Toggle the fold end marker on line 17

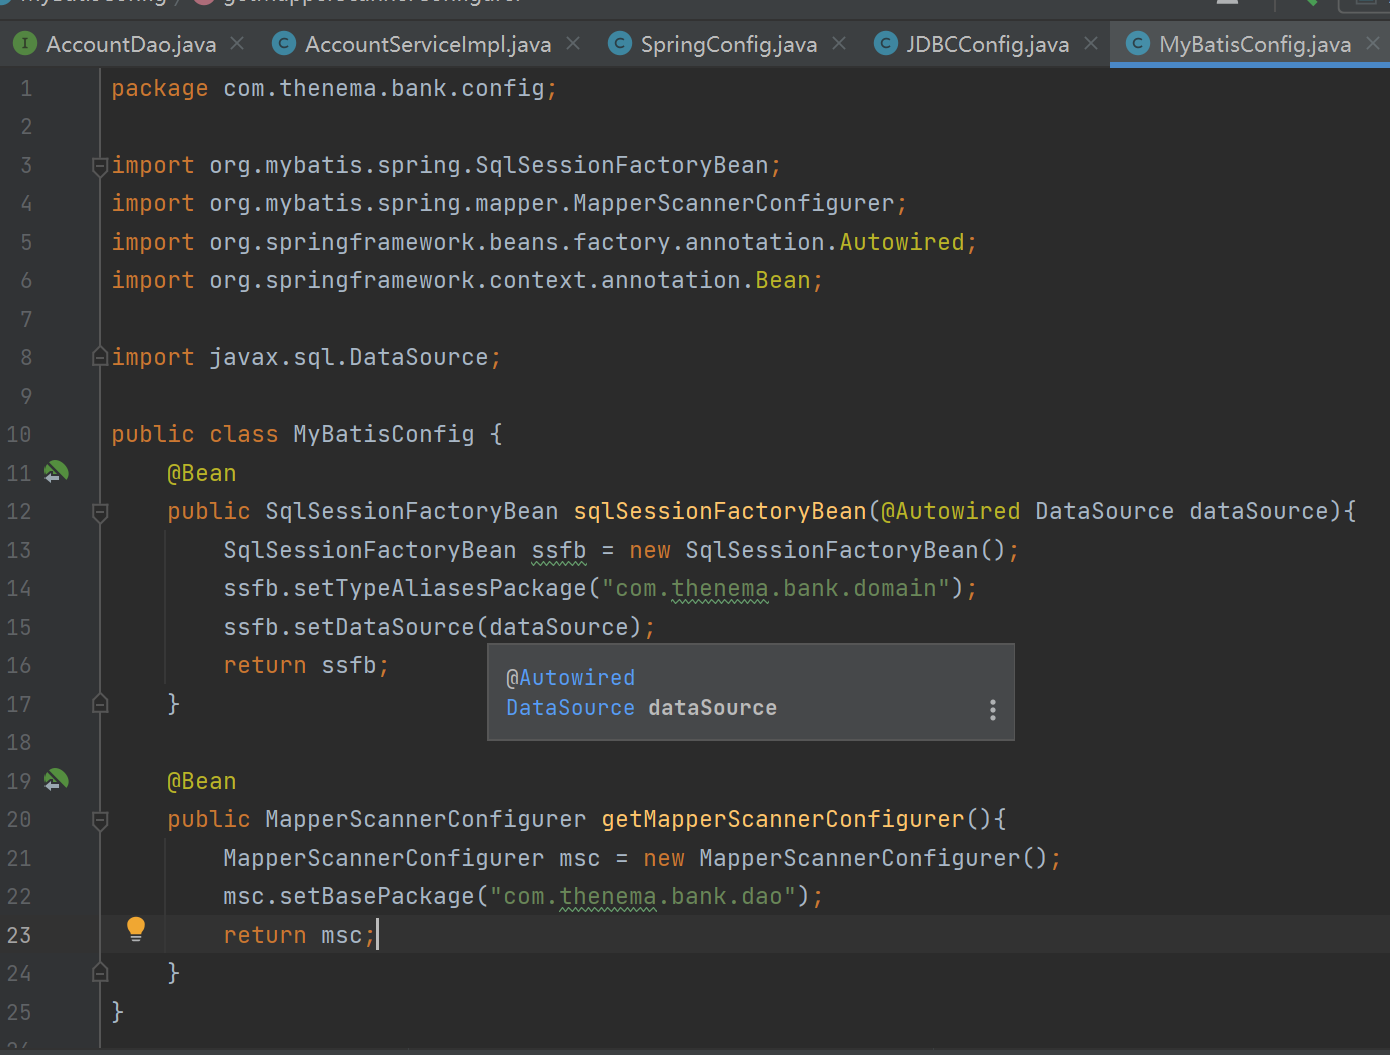point(100,704)
